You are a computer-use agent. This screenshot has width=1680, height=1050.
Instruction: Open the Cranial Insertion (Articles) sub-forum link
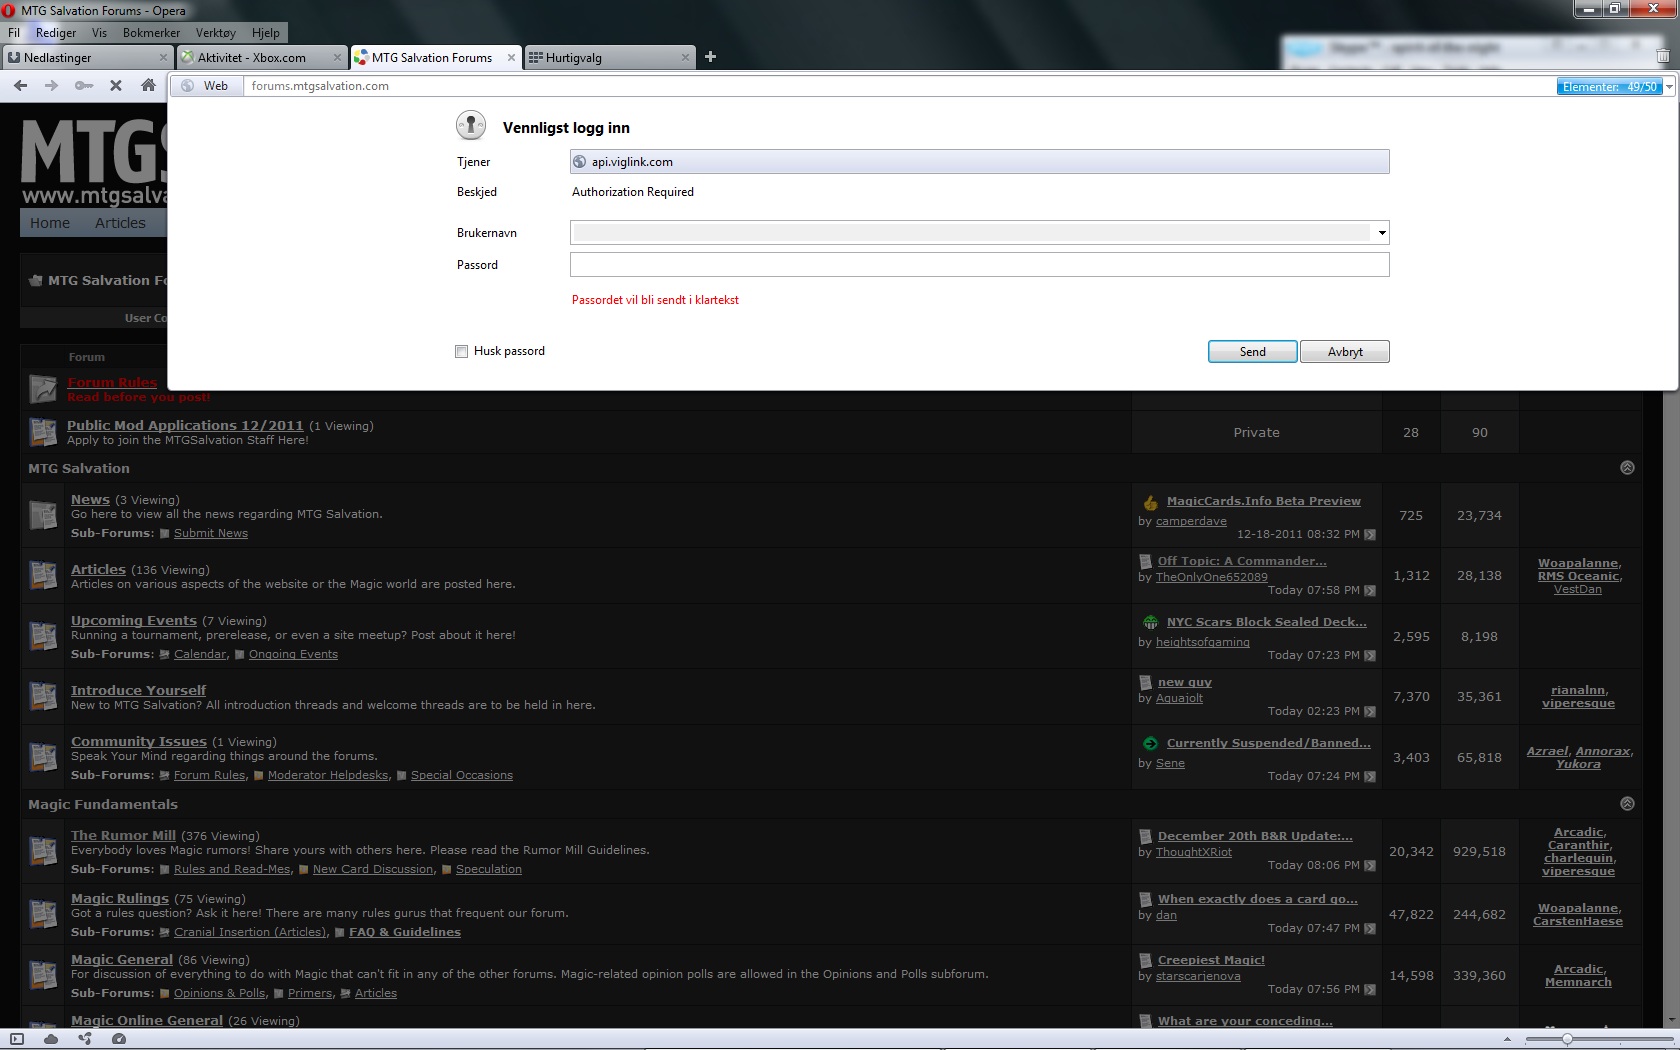(250, 933)
